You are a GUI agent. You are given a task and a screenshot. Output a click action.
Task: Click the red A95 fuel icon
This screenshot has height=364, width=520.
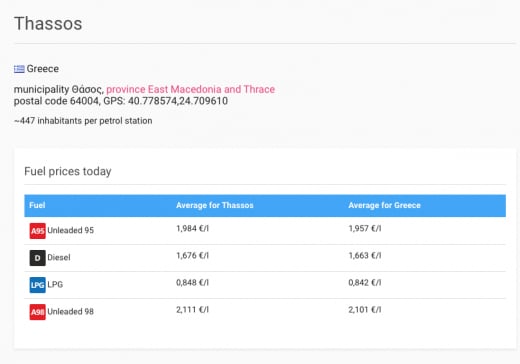point(37,231)
